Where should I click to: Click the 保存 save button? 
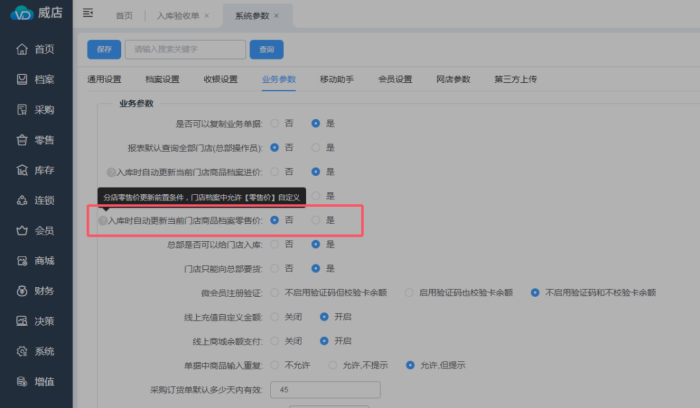(104, 49)
